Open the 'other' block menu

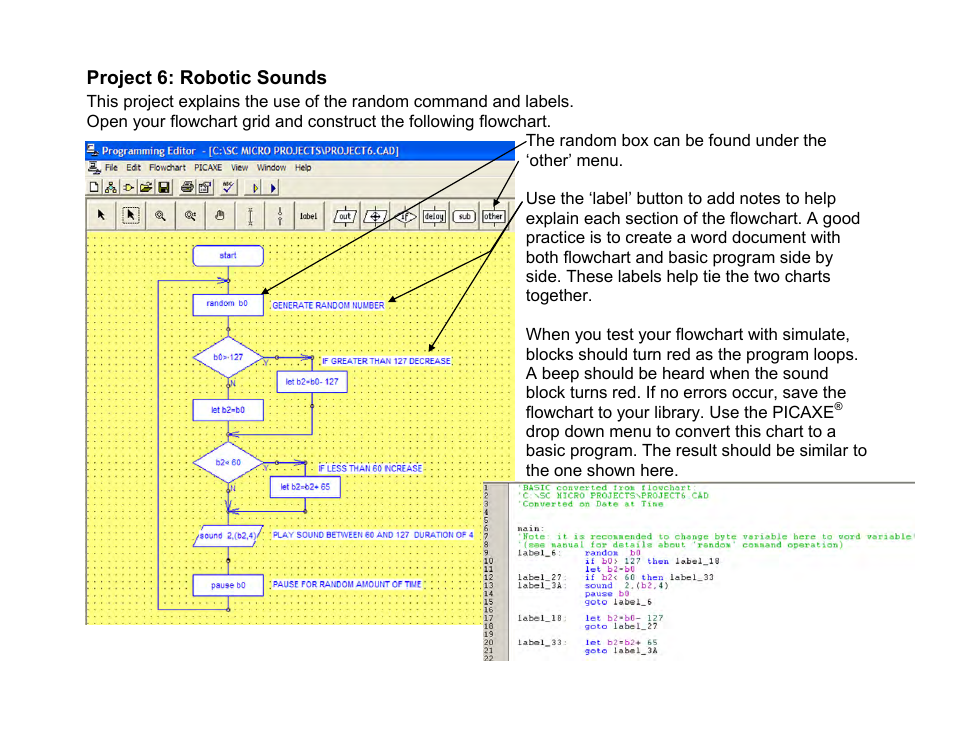coord(493,216)
